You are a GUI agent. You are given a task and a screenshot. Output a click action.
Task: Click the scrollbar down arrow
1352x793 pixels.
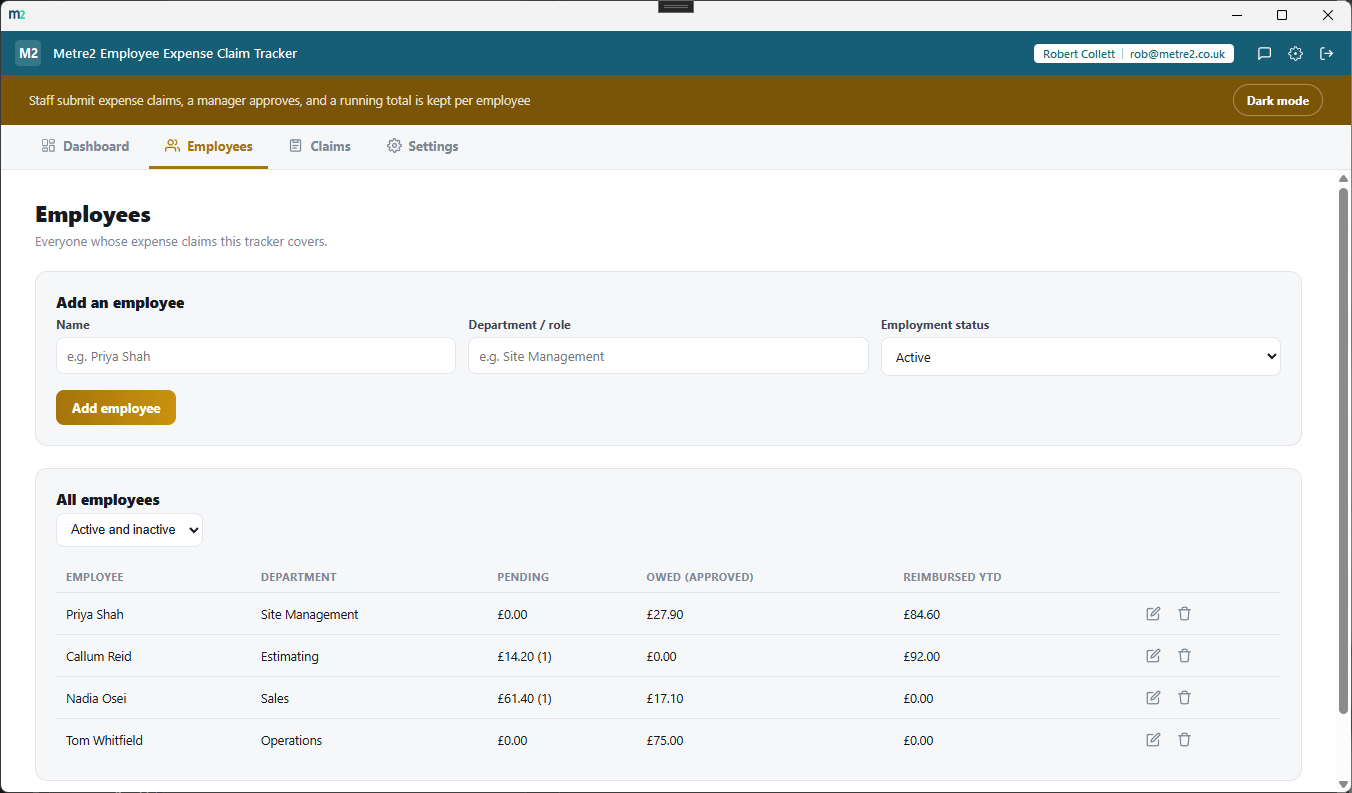pos(1343,784)
